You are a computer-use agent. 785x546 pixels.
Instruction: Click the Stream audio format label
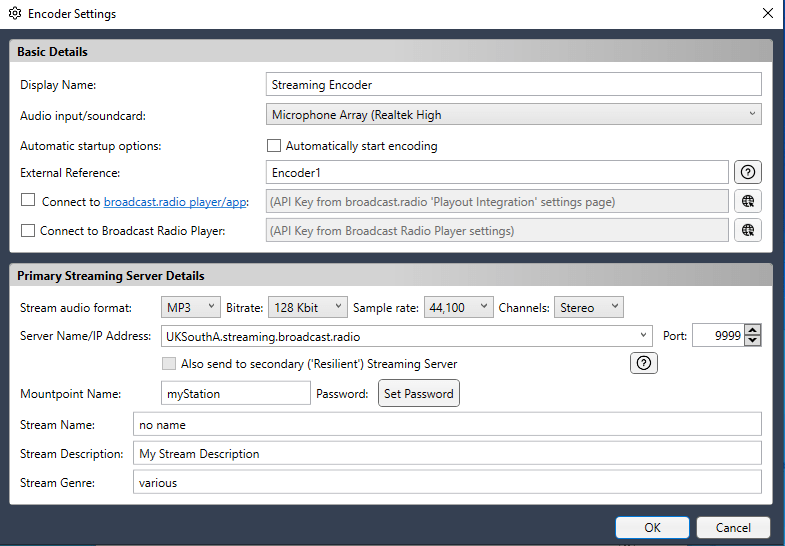click(76, 308)
